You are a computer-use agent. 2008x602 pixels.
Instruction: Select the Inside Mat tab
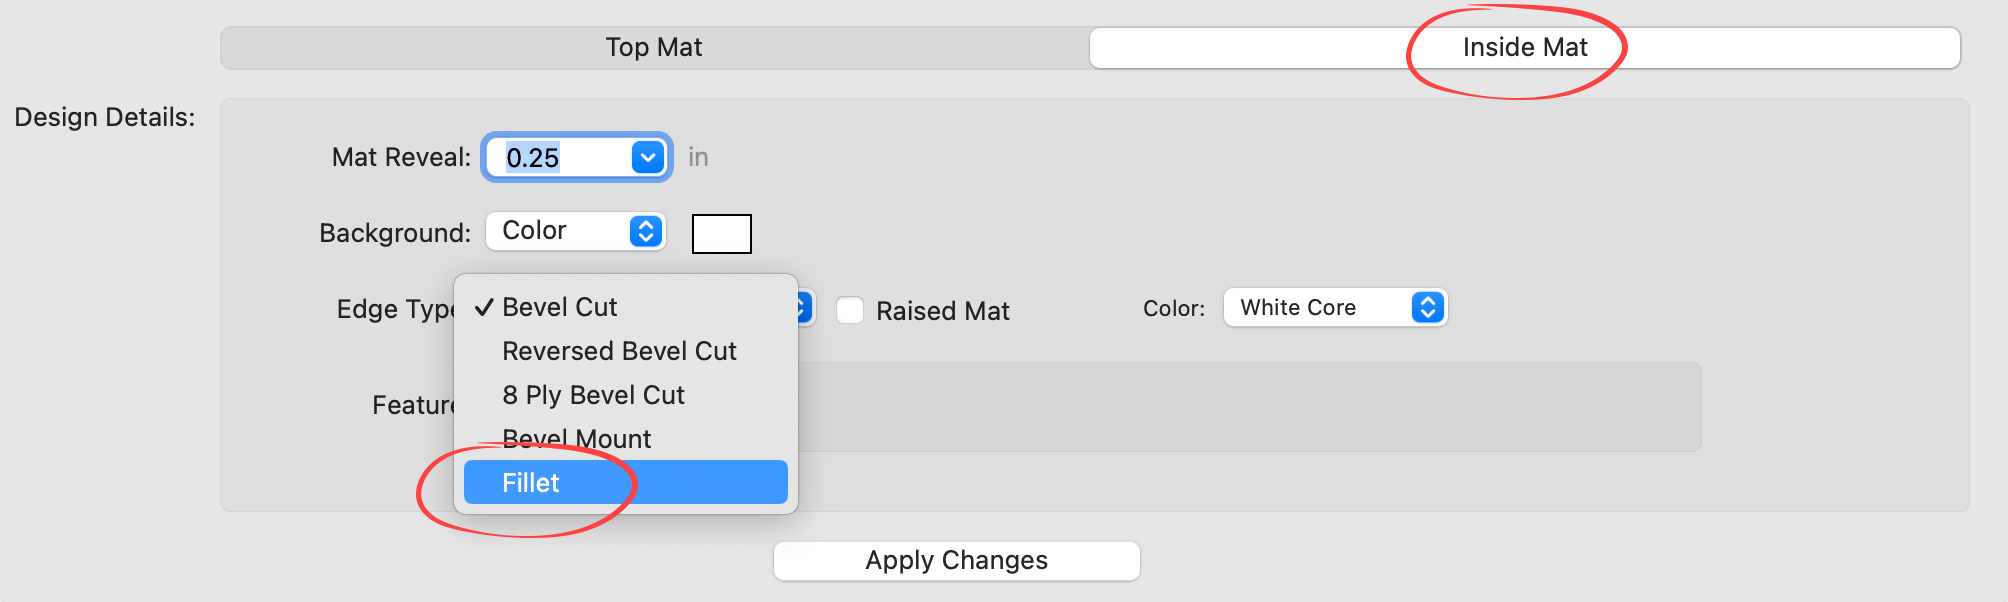(x=1524, y=48)
